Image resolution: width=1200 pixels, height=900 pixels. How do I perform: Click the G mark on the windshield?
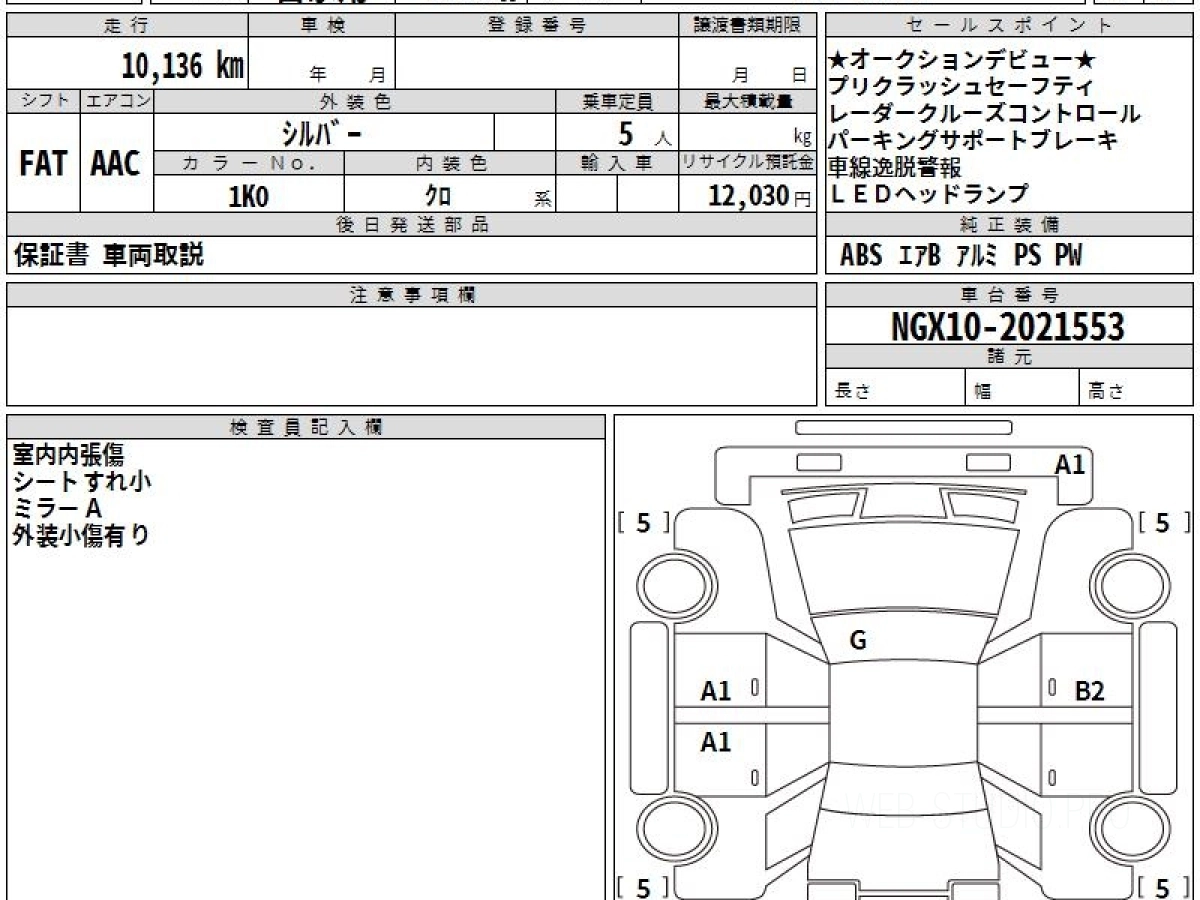point(858,641)
